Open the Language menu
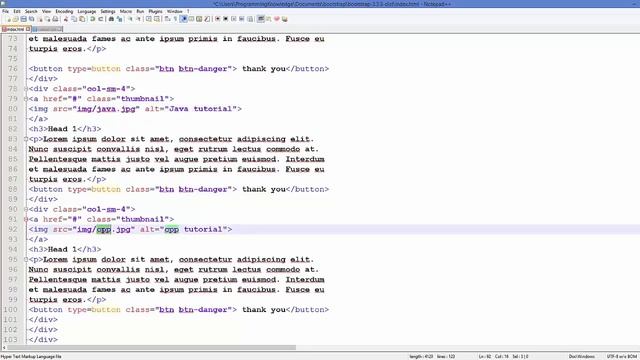Image resolution: width=640 pixels, height=360 pixels. [87, 11]
